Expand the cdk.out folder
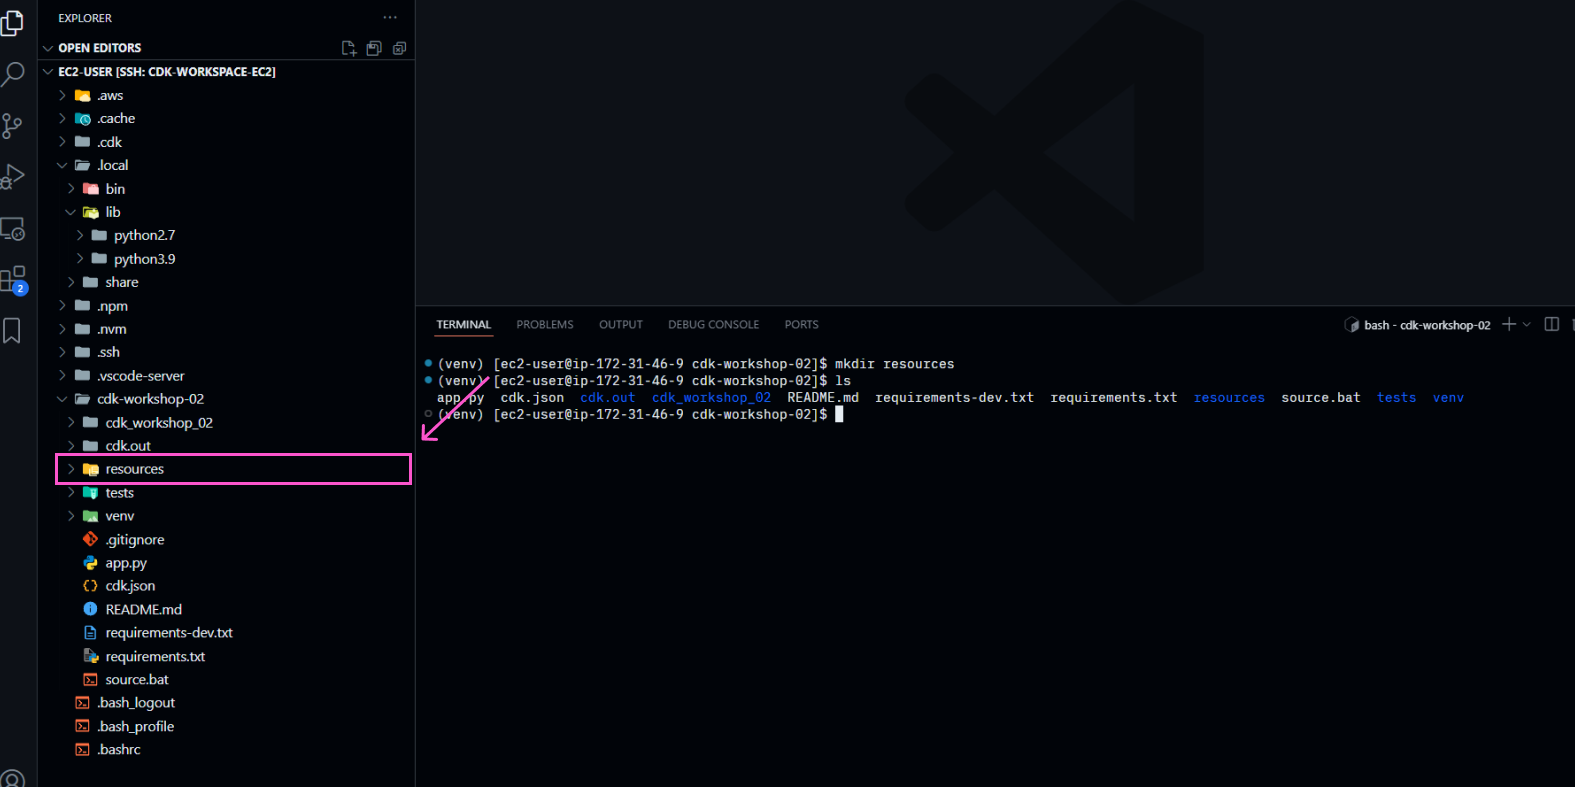 click(71, 445)
